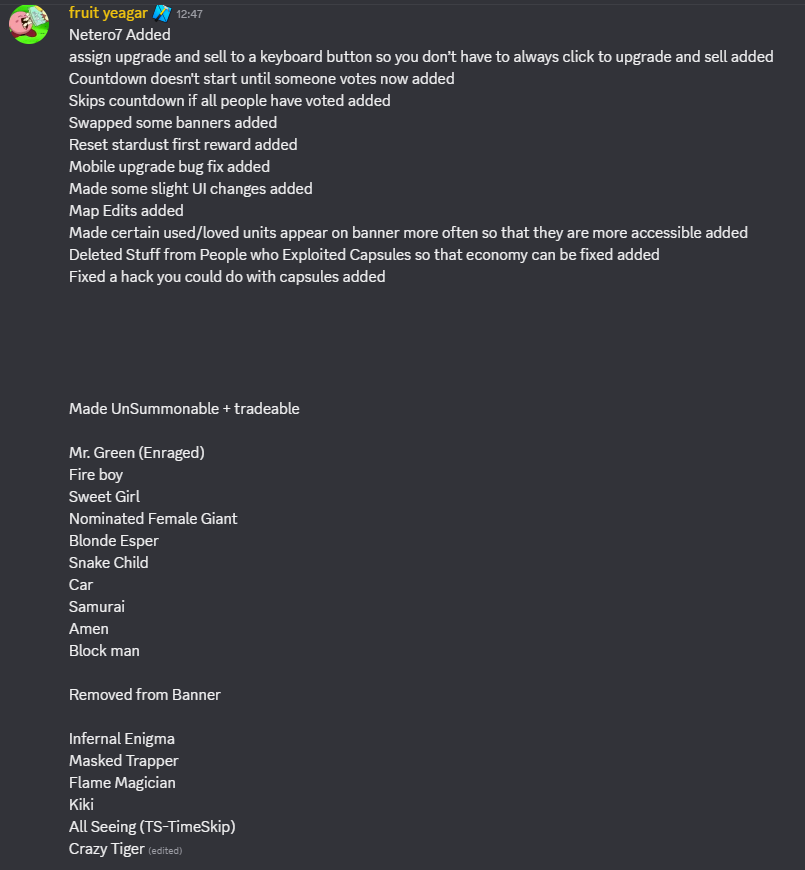Click the blue role badge icon beside fruit yeagar

[161, 14]
